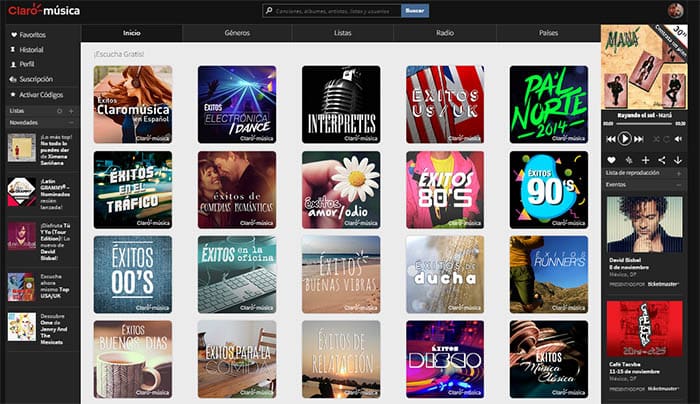The image size is (700, 404).
Task: Open Éxitos US / UK playlist
Action: 445,104
